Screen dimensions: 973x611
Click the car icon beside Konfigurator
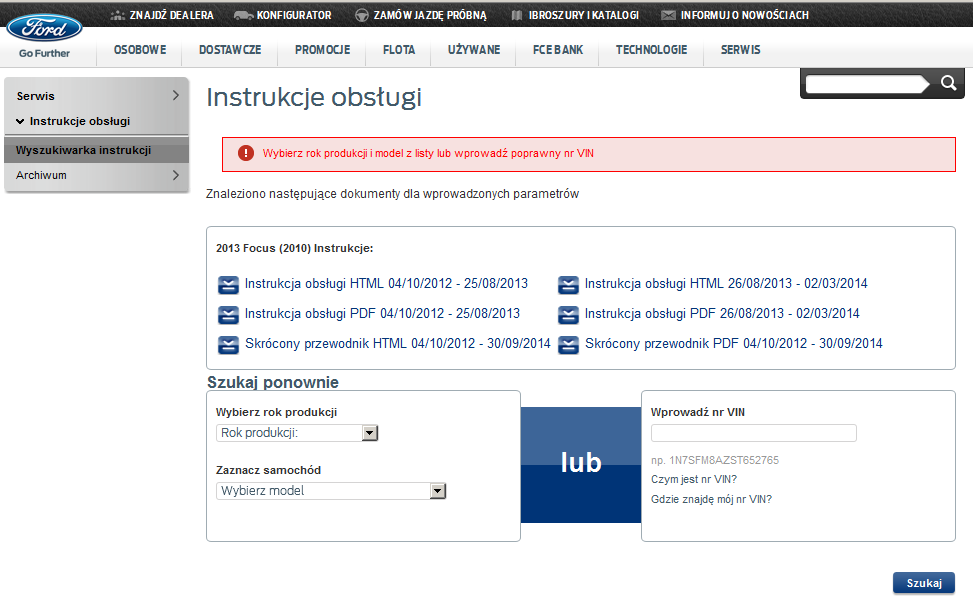click(x=243, y=16)
